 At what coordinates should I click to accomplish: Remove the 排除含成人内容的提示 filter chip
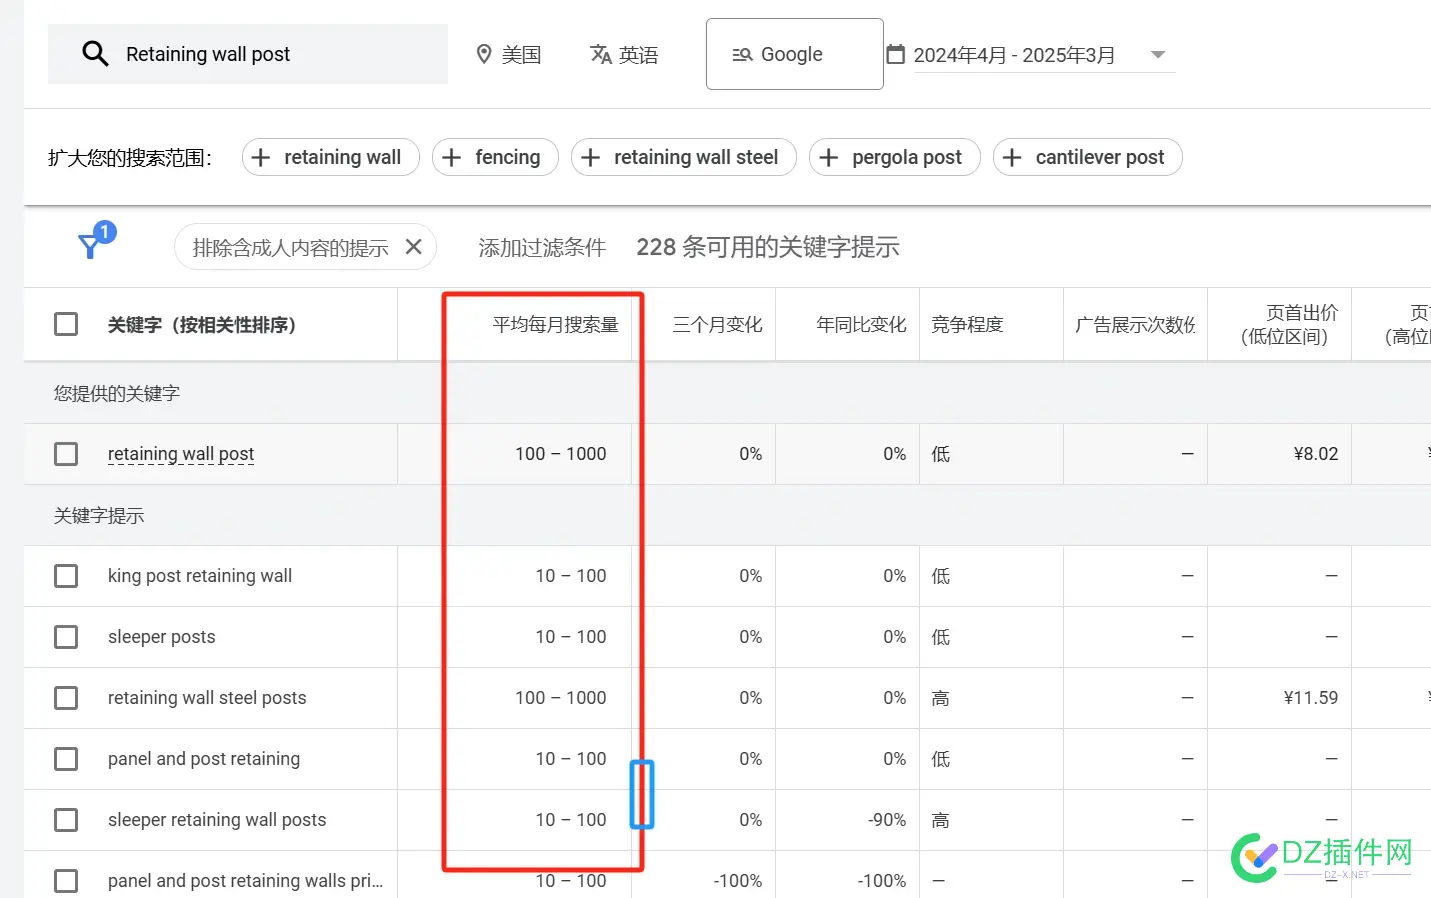click(414, 247)
